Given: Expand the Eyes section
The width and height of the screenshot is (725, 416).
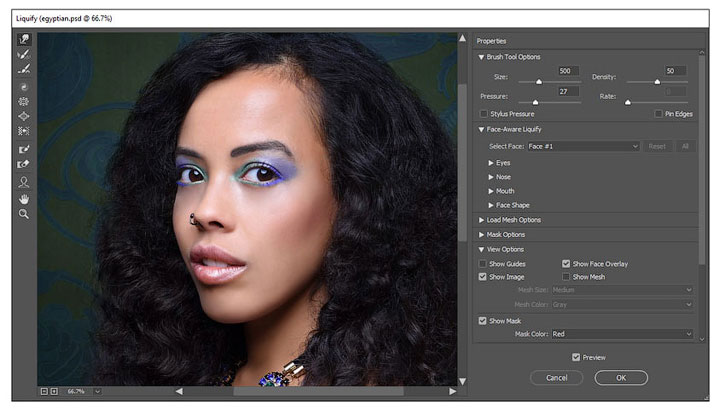Looking at the screenshot, I should (491, 162).
